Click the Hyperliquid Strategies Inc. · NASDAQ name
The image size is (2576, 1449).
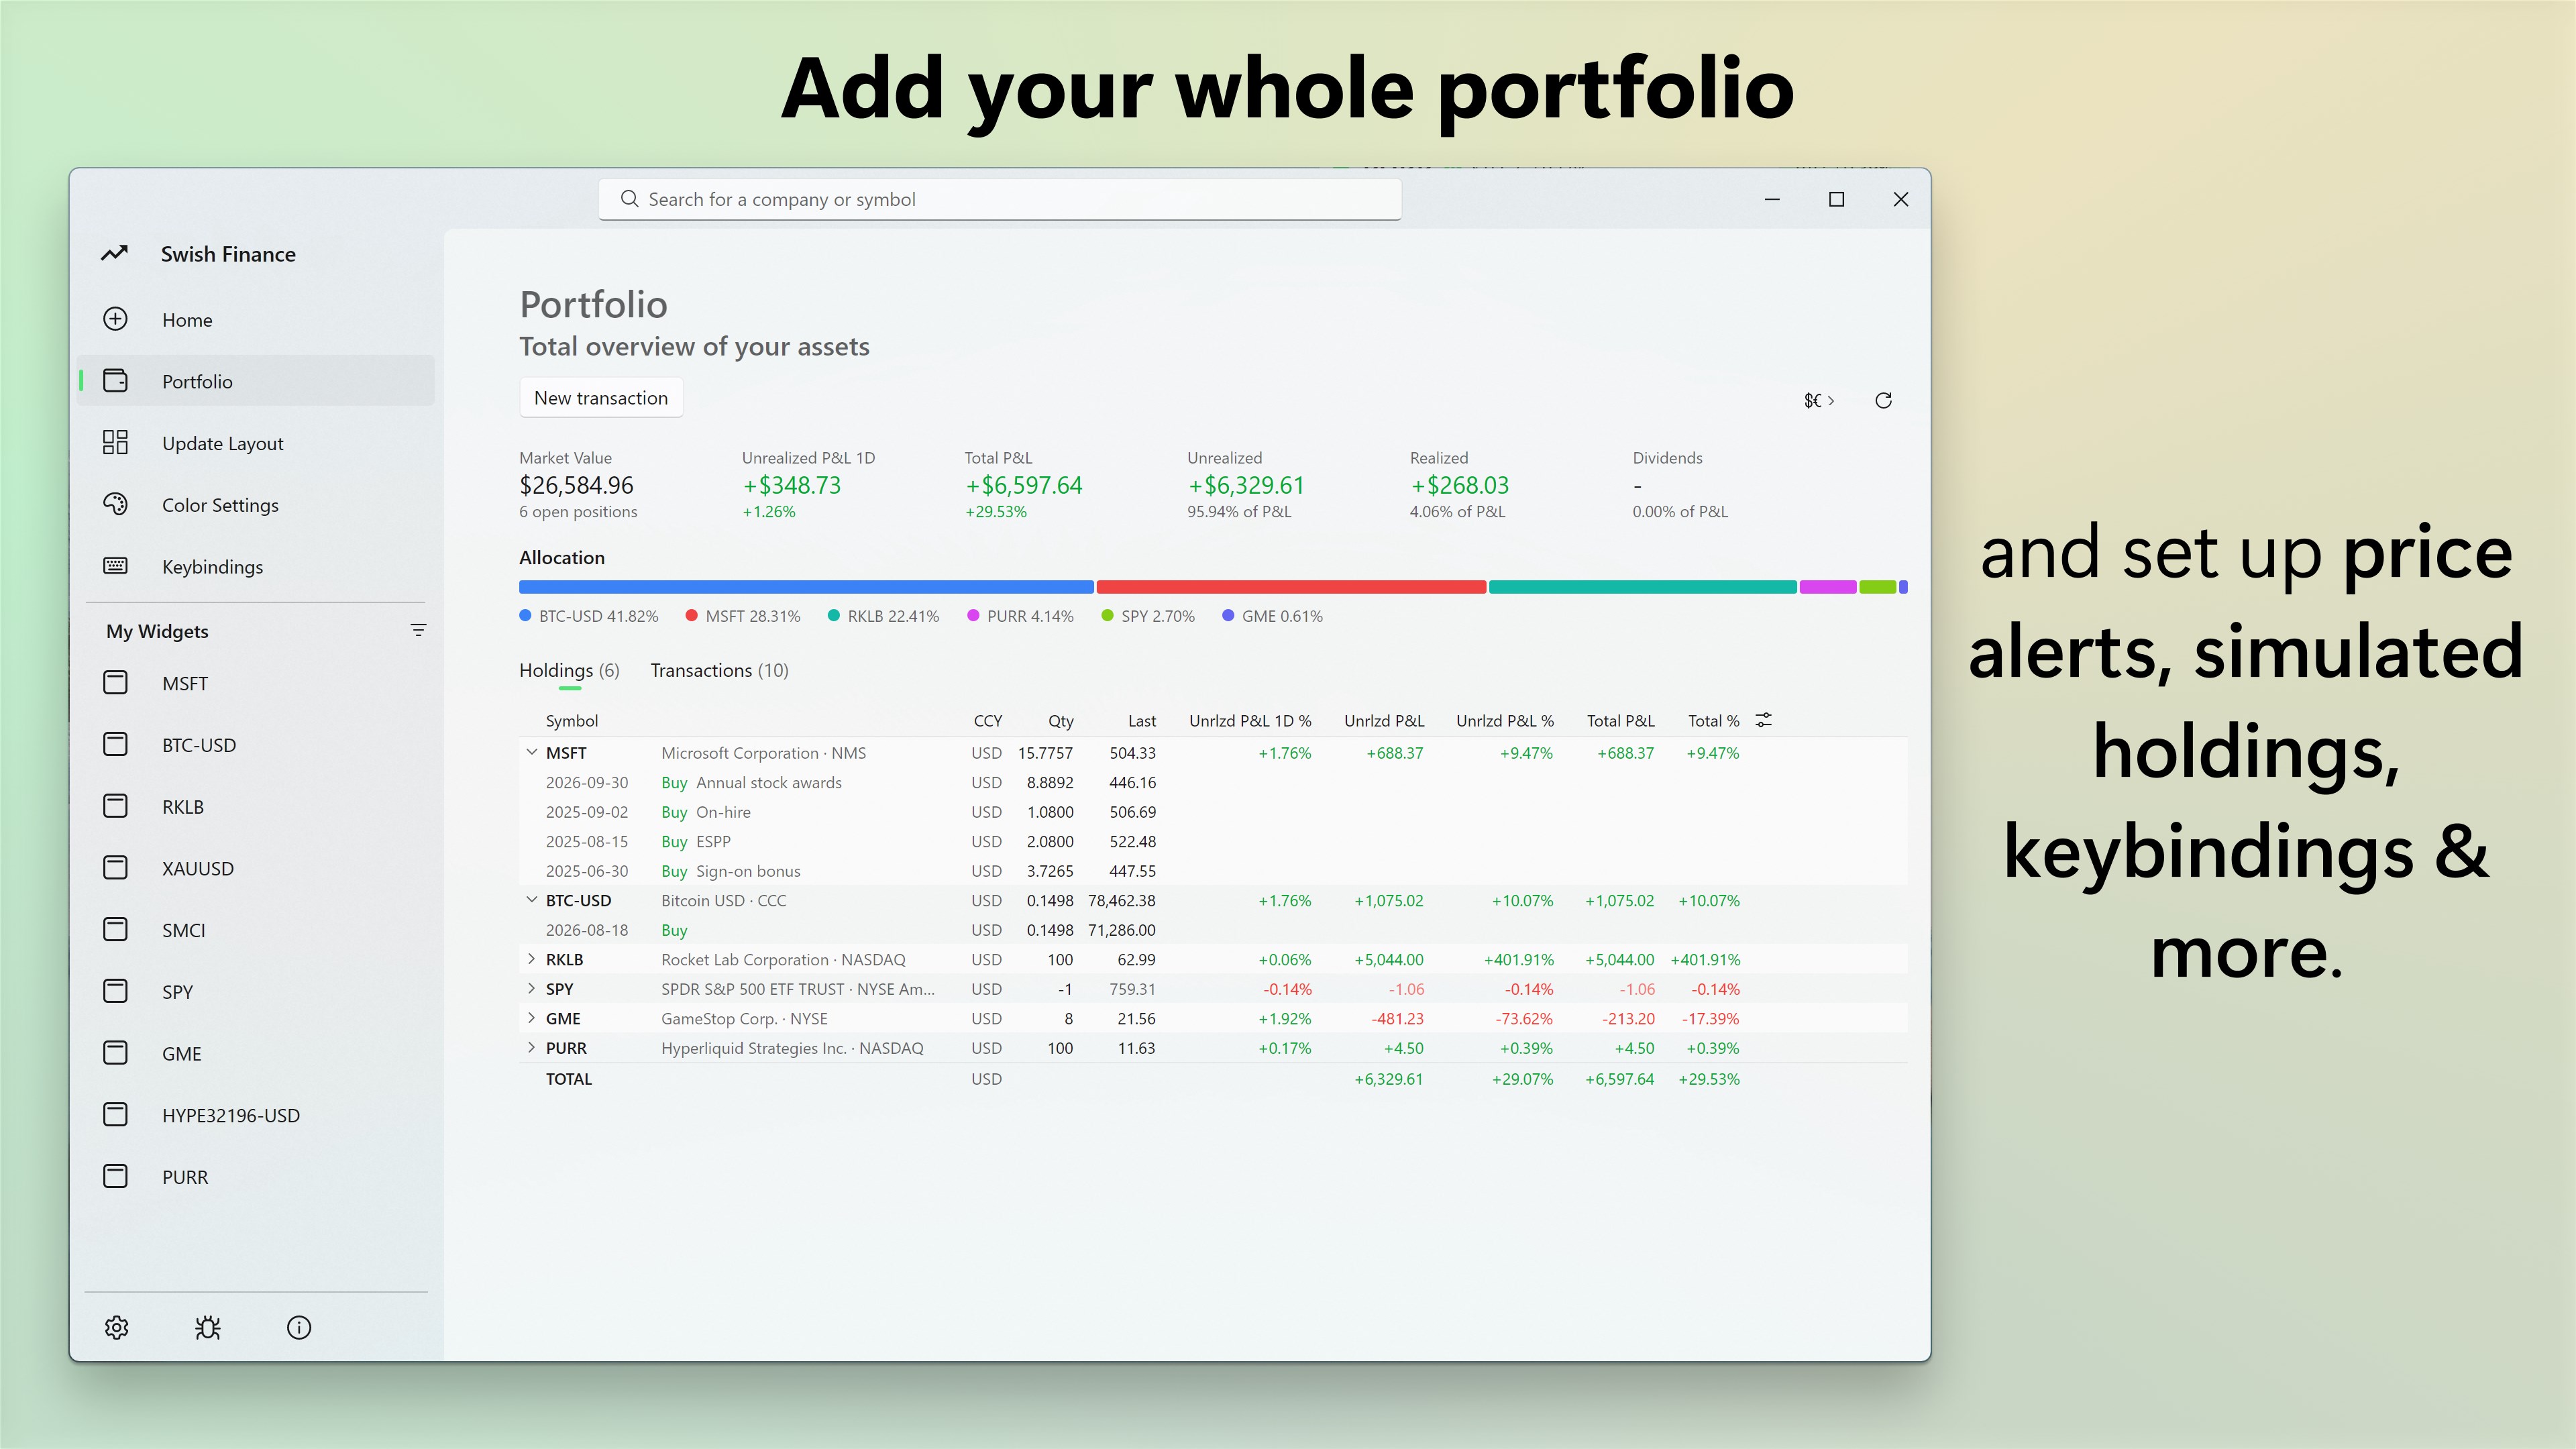792,1048
